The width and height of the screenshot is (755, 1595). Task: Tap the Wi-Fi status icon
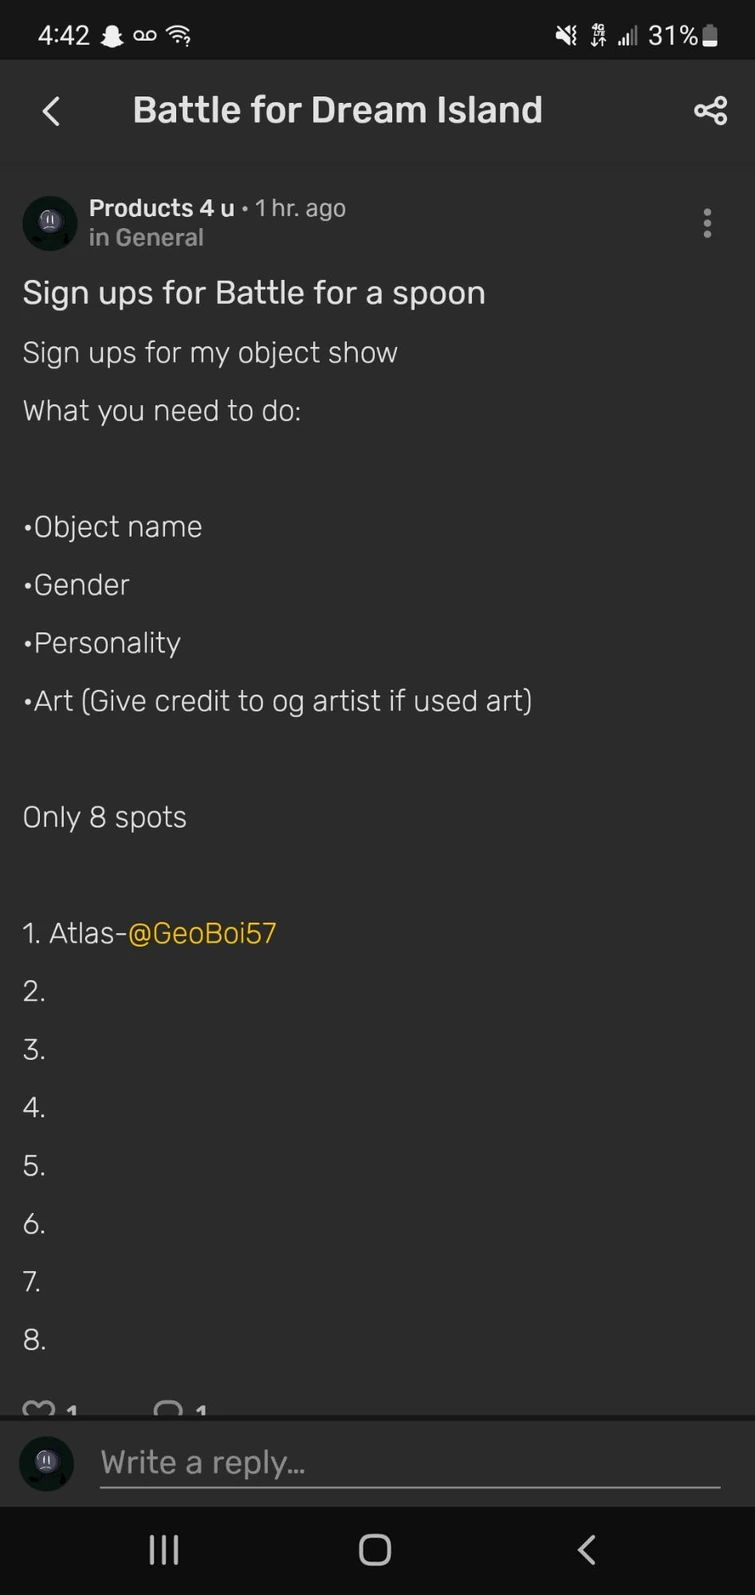(179, 36)
